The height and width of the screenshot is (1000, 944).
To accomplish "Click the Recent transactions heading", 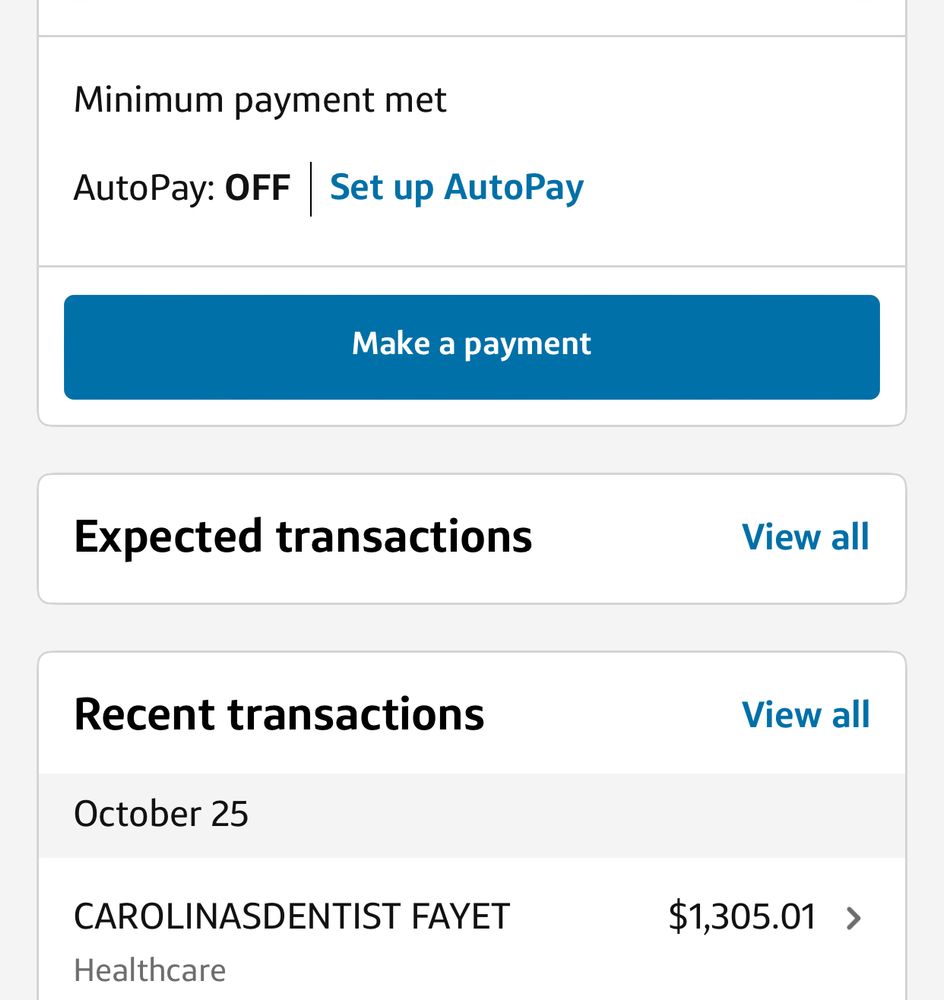I will pos(279,714).
